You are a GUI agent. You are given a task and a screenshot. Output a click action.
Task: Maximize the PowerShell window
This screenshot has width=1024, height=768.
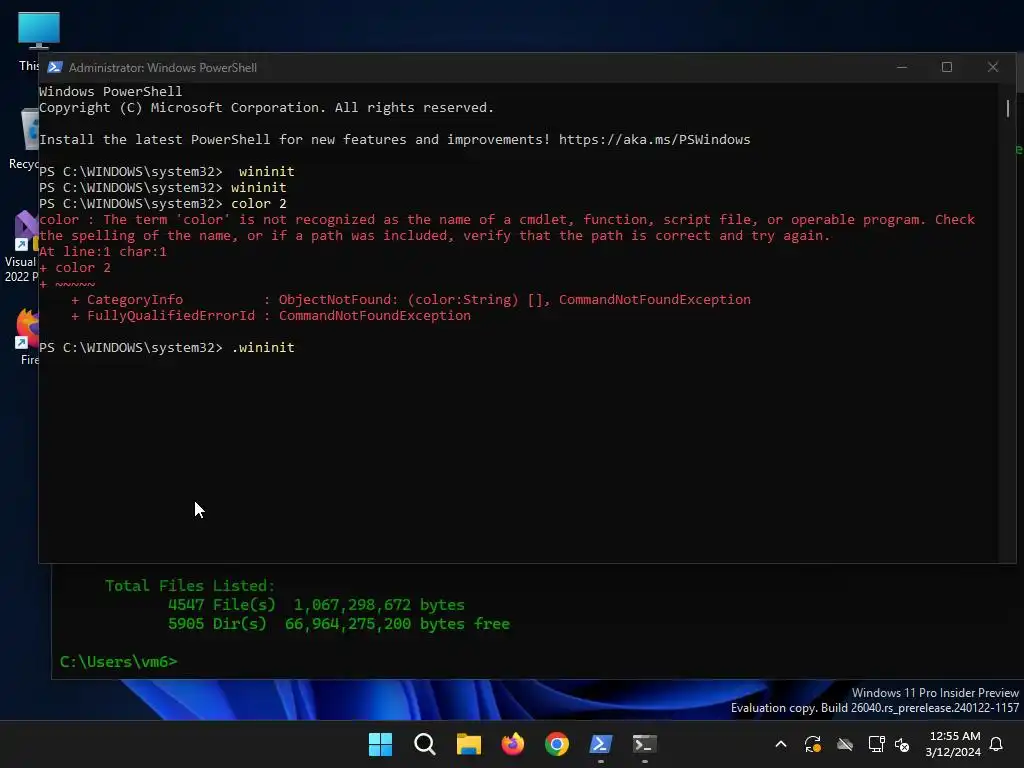point(947,67)
